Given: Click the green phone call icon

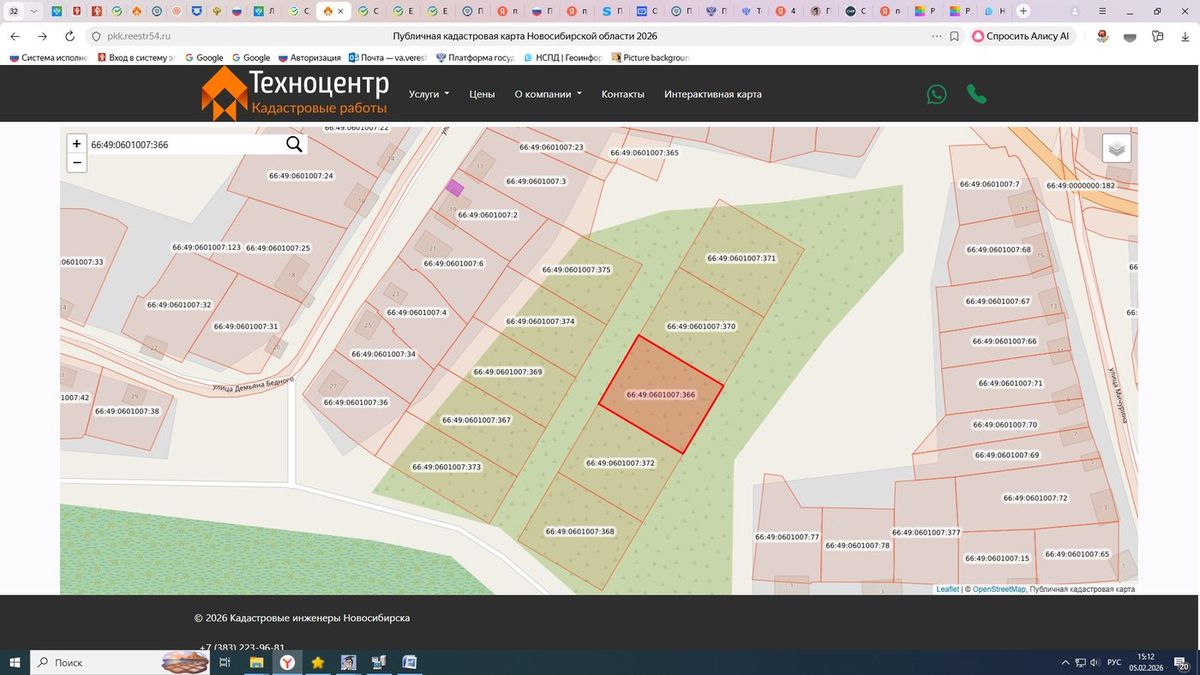Looking at the screenshot, I should tap(977, 94).
